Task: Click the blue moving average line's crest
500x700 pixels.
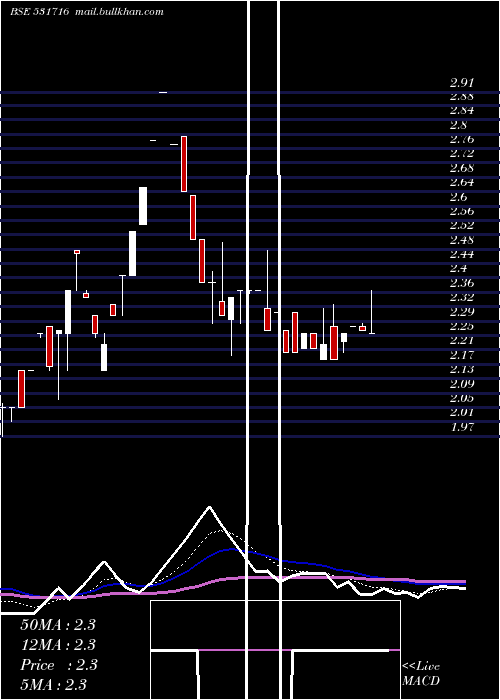Action: pos(231,549)
